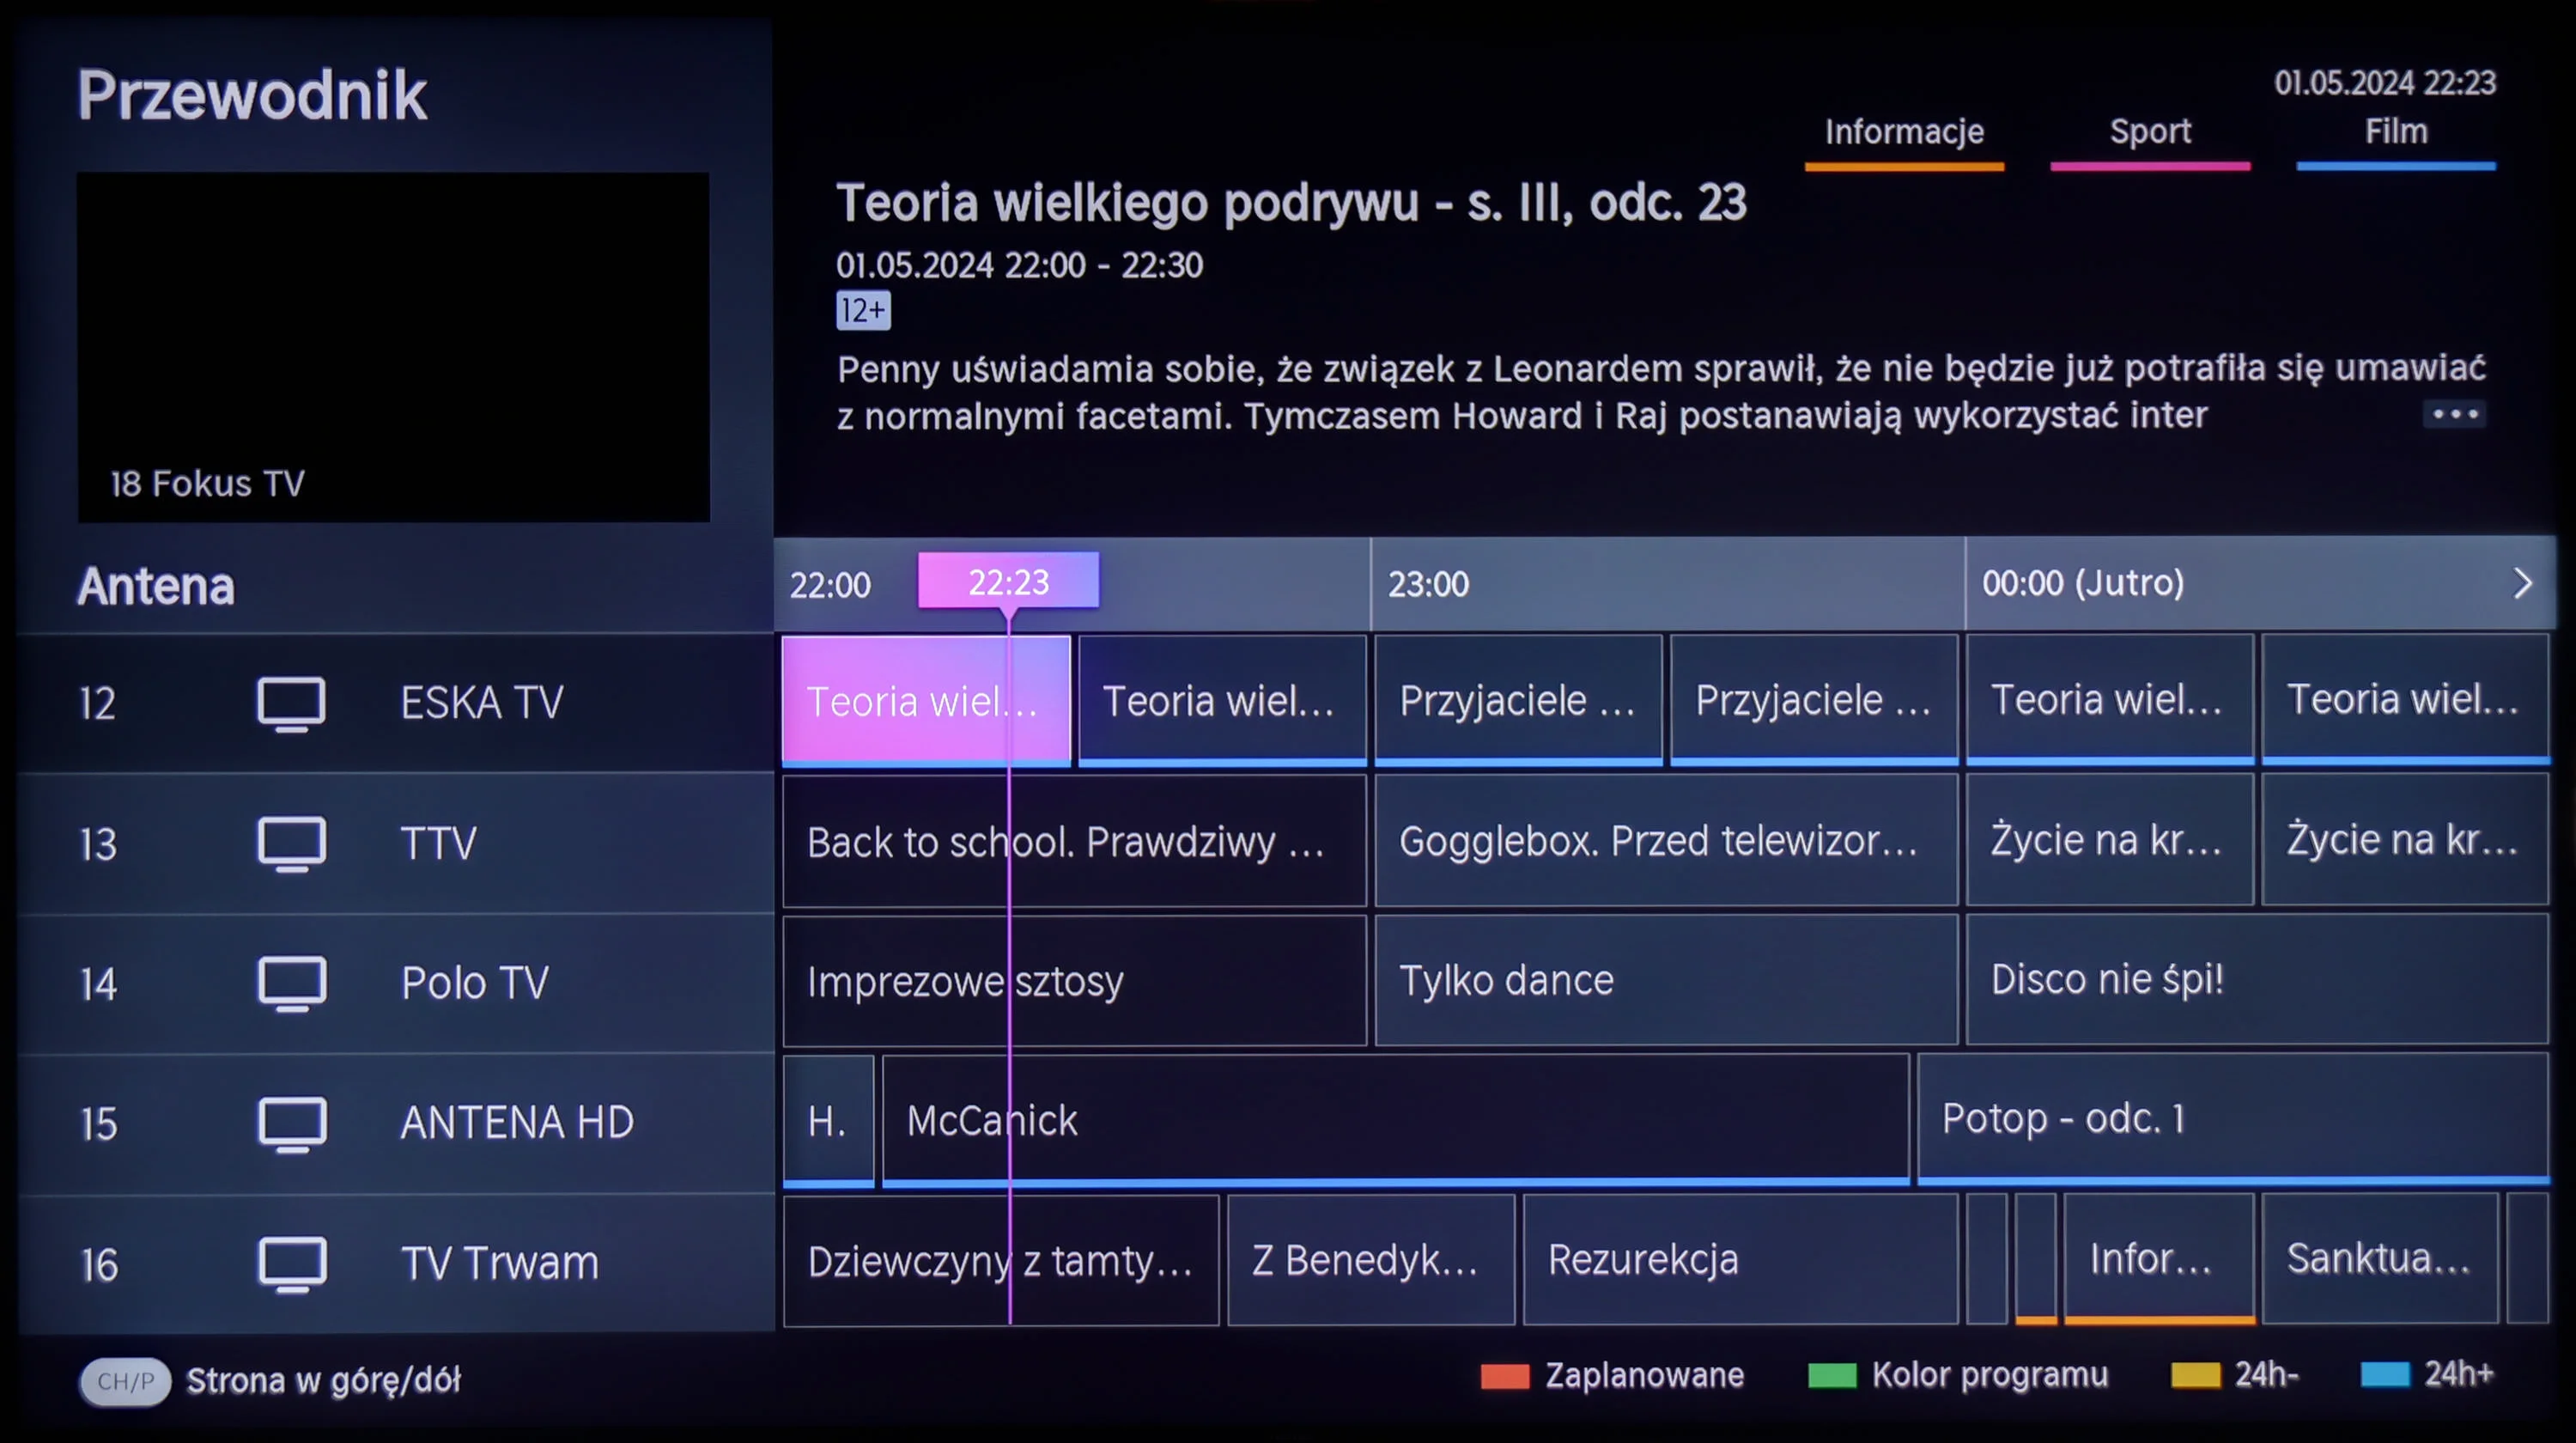Image resolution: width=2576 pixels, height=1443 pixels.
Task: Click the red Zaplanowane legend swatch
Action: [1505, 1376]
